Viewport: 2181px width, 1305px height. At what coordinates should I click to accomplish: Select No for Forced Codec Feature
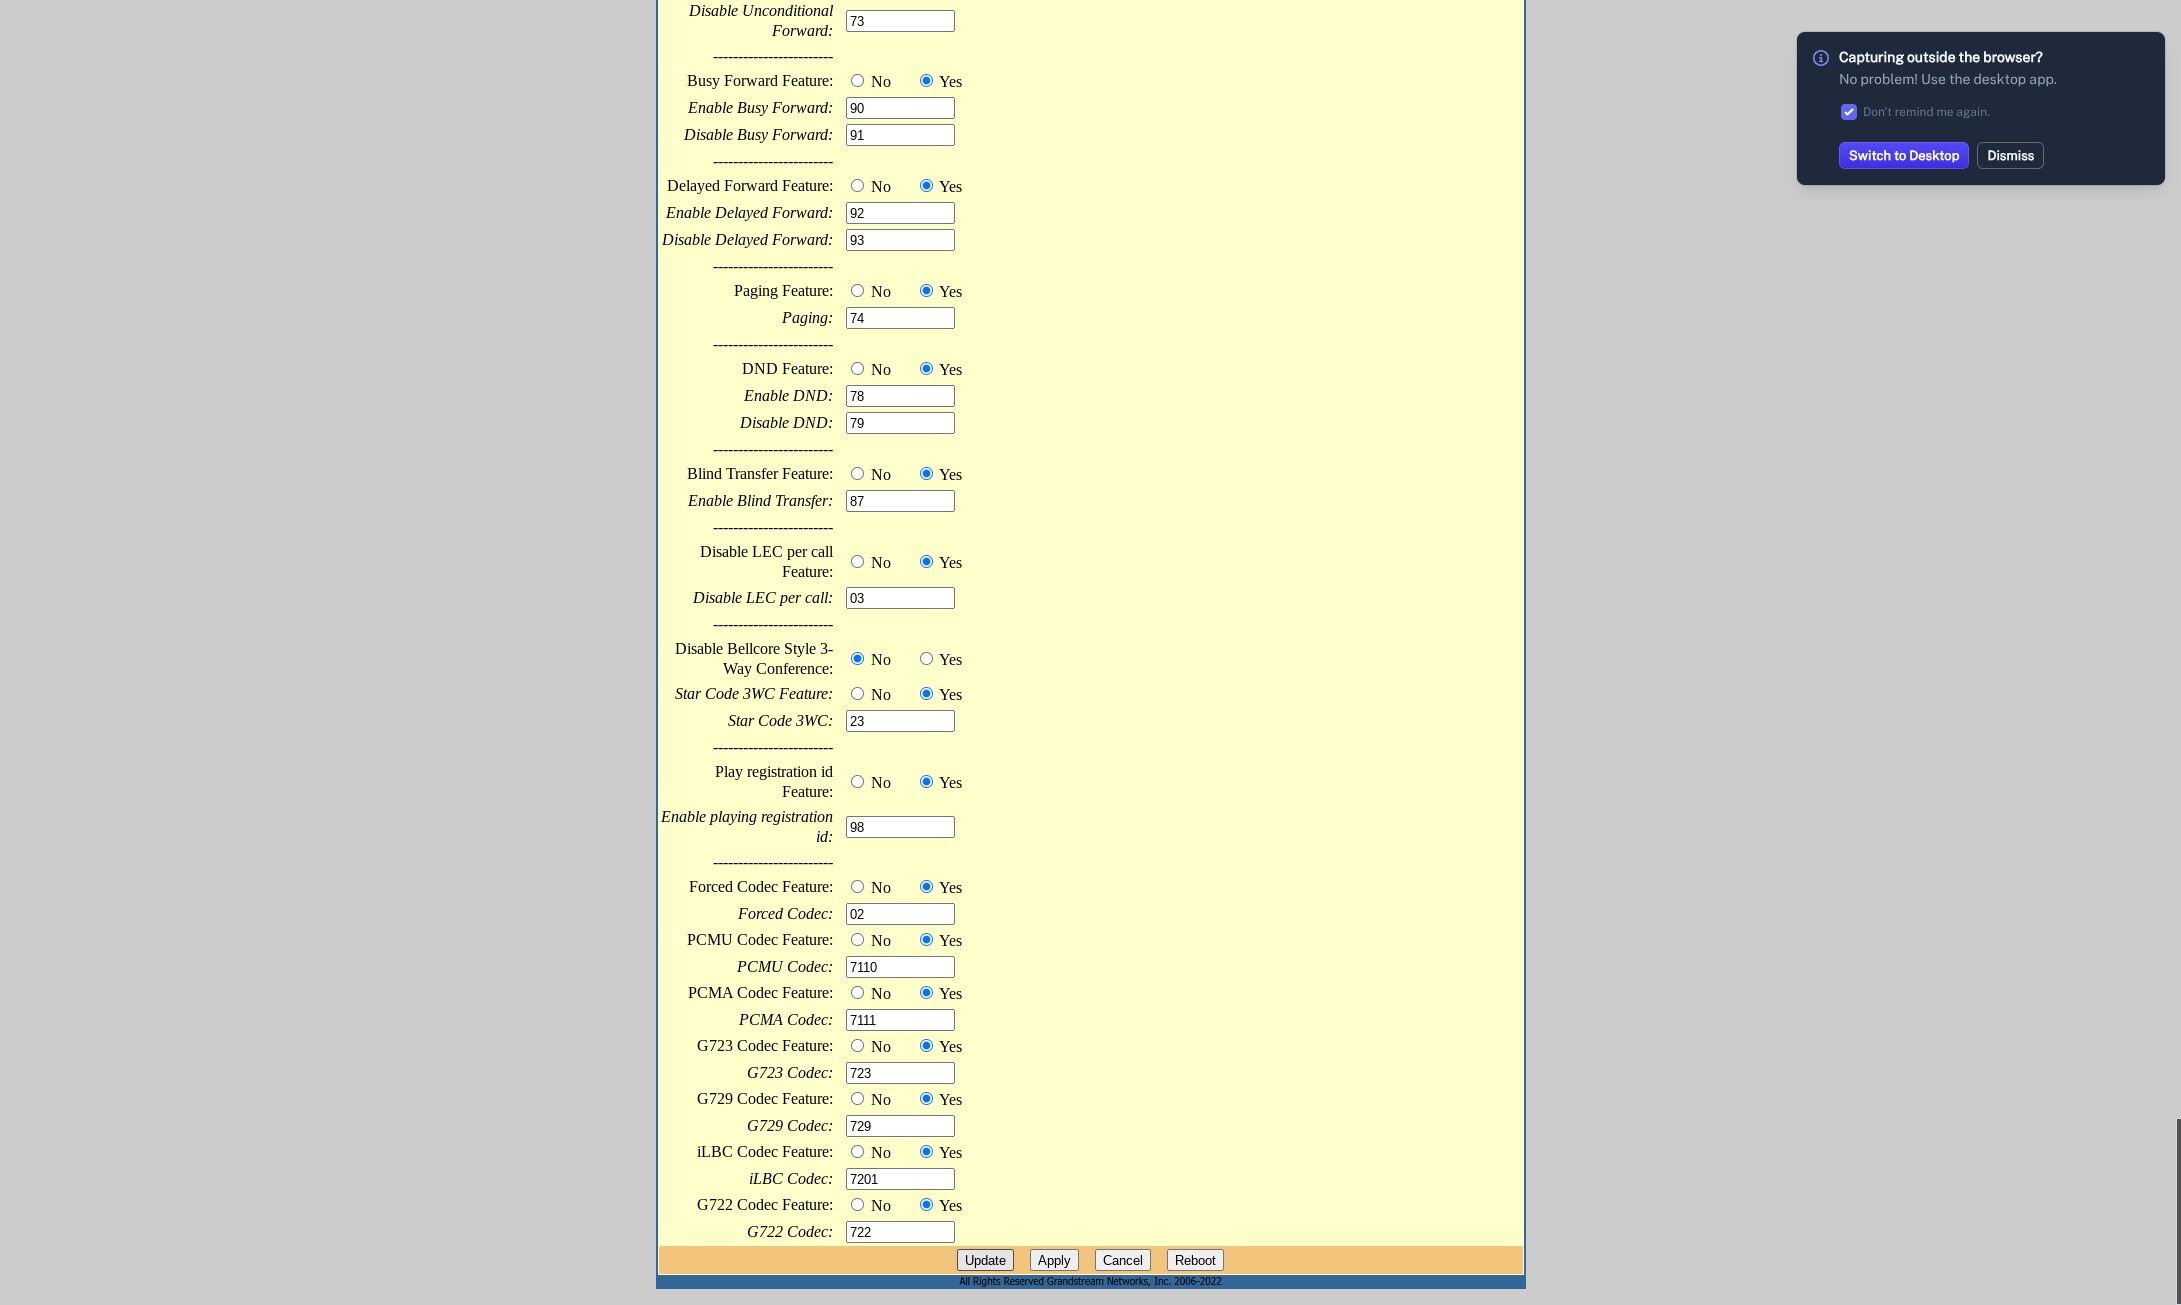[x=857, y=887]
